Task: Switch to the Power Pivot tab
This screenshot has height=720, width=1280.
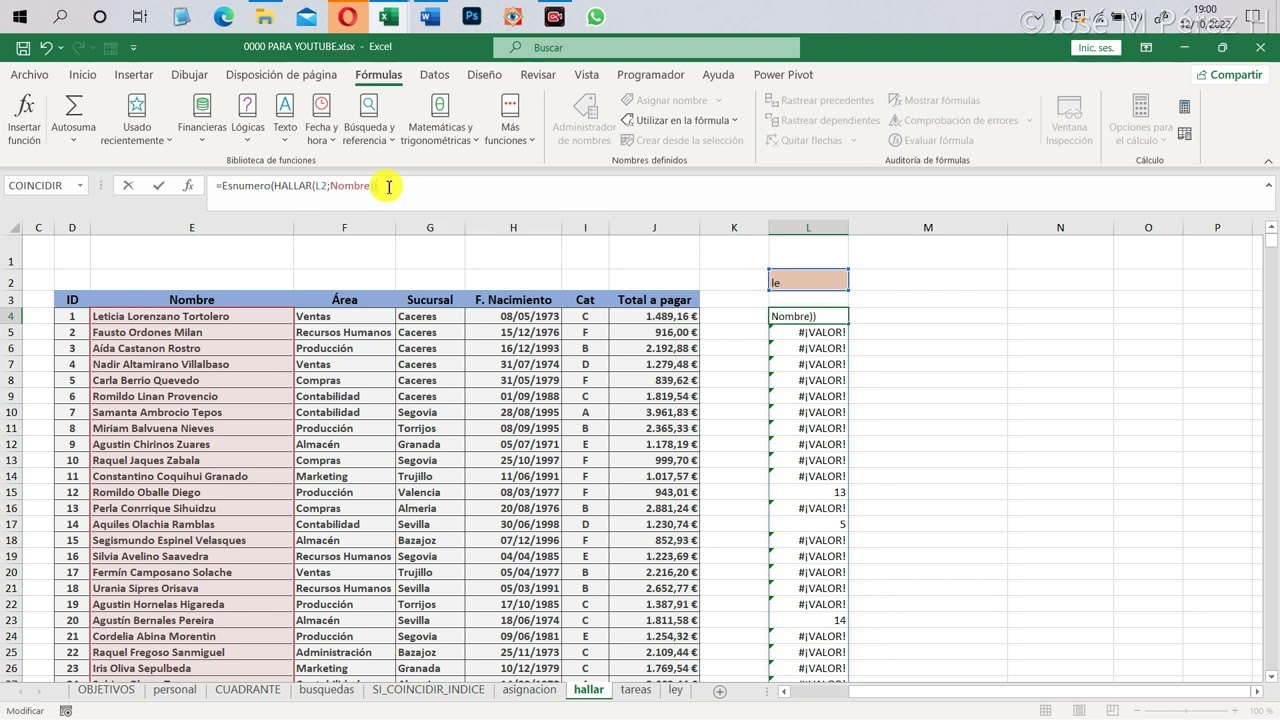Action: tap(783, 75)
